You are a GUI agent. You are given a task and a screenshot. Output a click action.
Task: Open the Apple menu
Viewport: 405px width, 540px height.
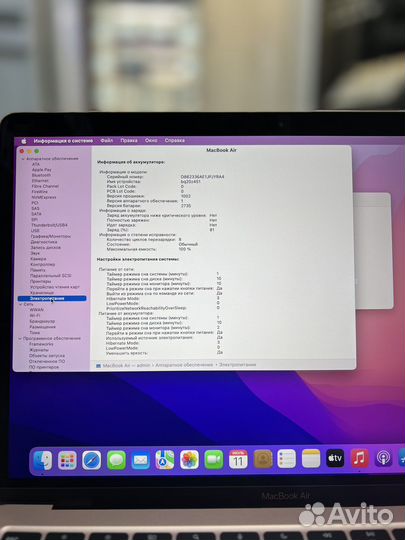(24, 141)
